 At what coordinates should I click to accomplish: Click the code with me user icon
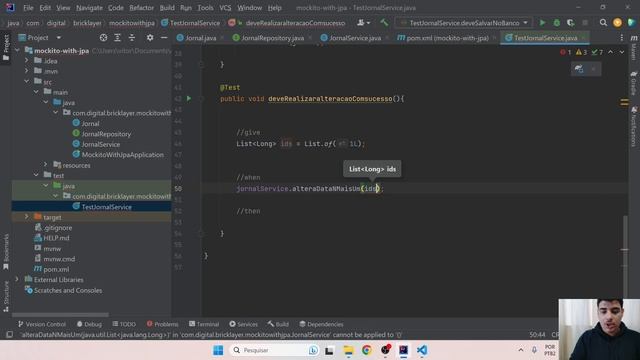[363, 23]
